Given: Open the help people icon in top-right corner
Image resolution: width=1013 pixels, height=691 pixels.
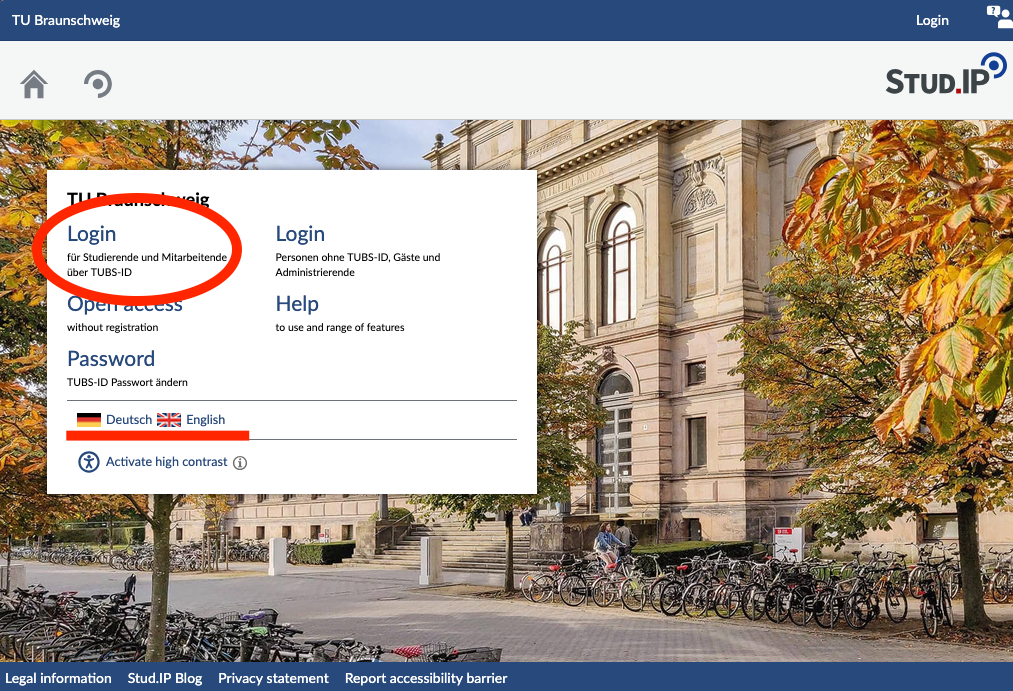Looking at the screenshot, I should point(999,17).
